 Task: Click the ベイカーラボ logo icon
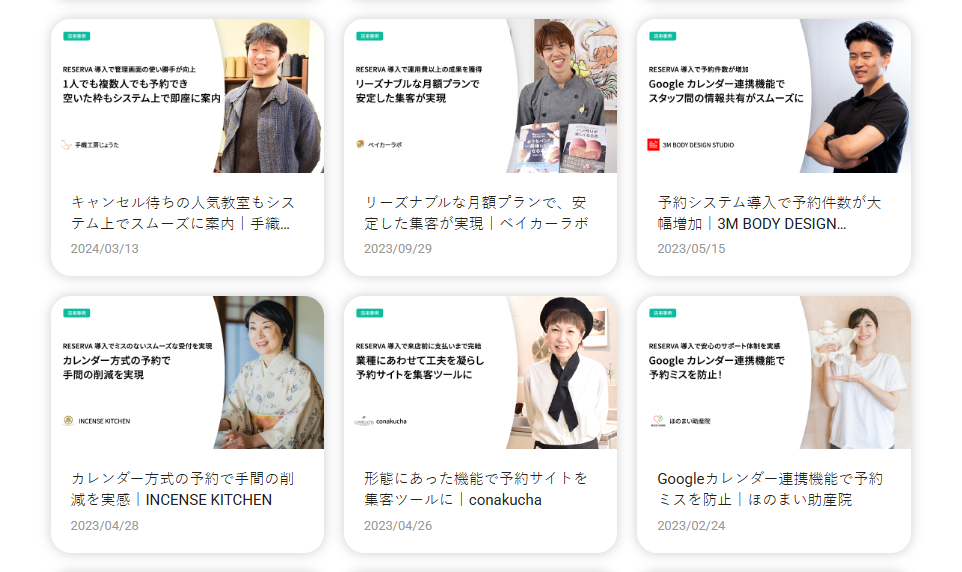[x=360, y=144]
